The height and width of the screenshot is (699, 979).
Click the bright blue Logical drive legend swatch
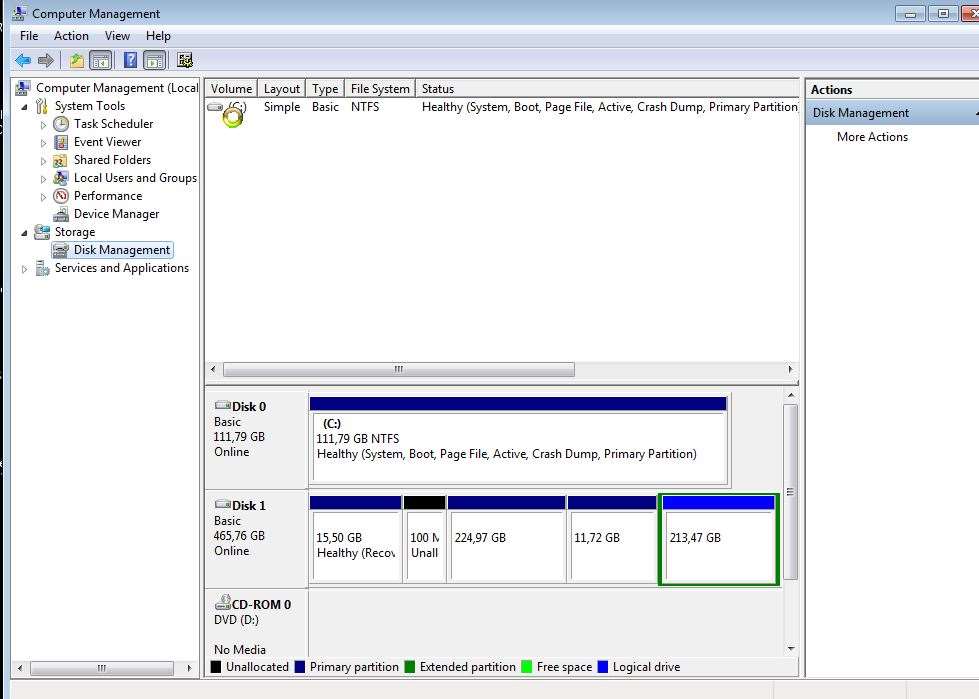point(603,667)
